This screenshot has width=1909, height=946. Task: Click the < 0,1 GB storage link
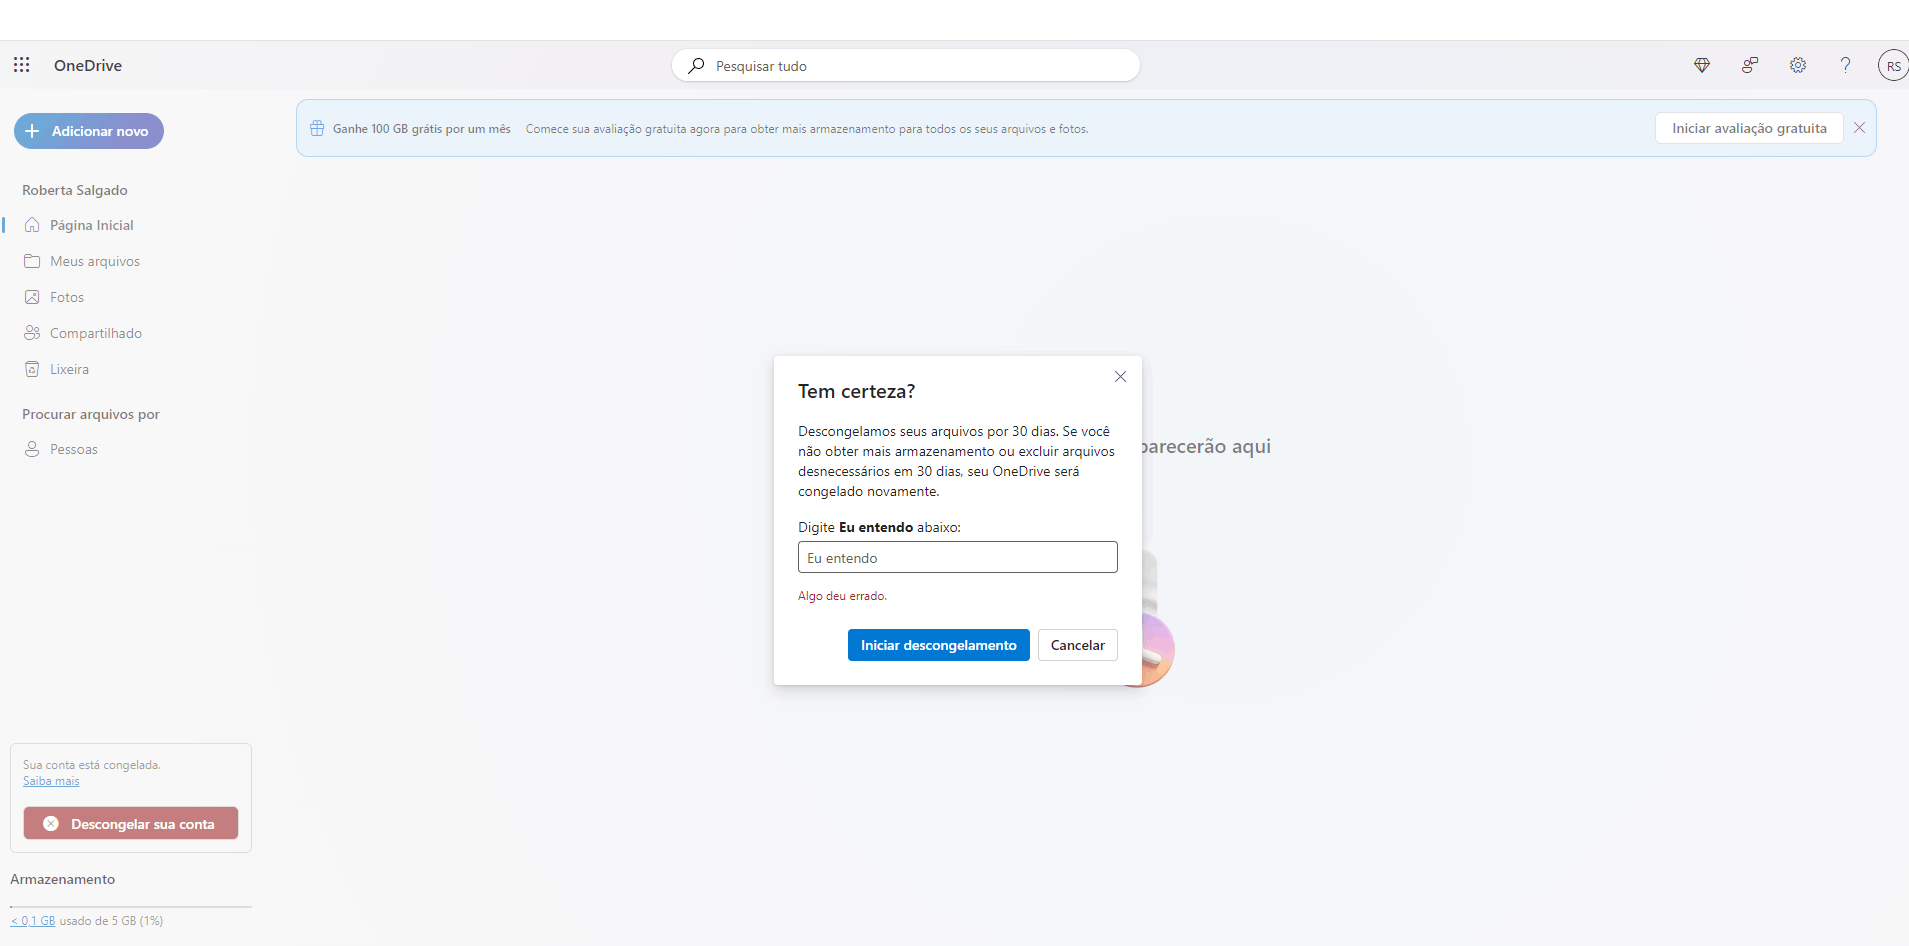coord(33,921)
